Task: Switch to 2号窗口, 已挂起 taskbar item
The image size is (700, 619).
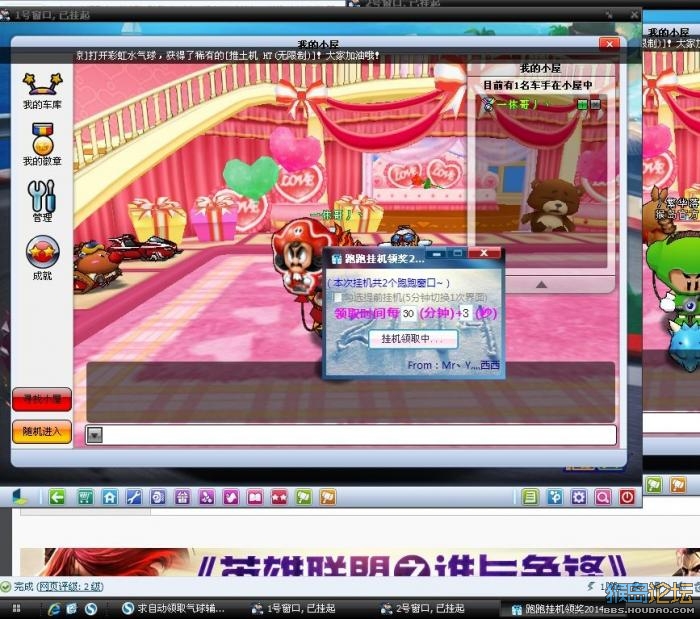Action: click(422, 608)
